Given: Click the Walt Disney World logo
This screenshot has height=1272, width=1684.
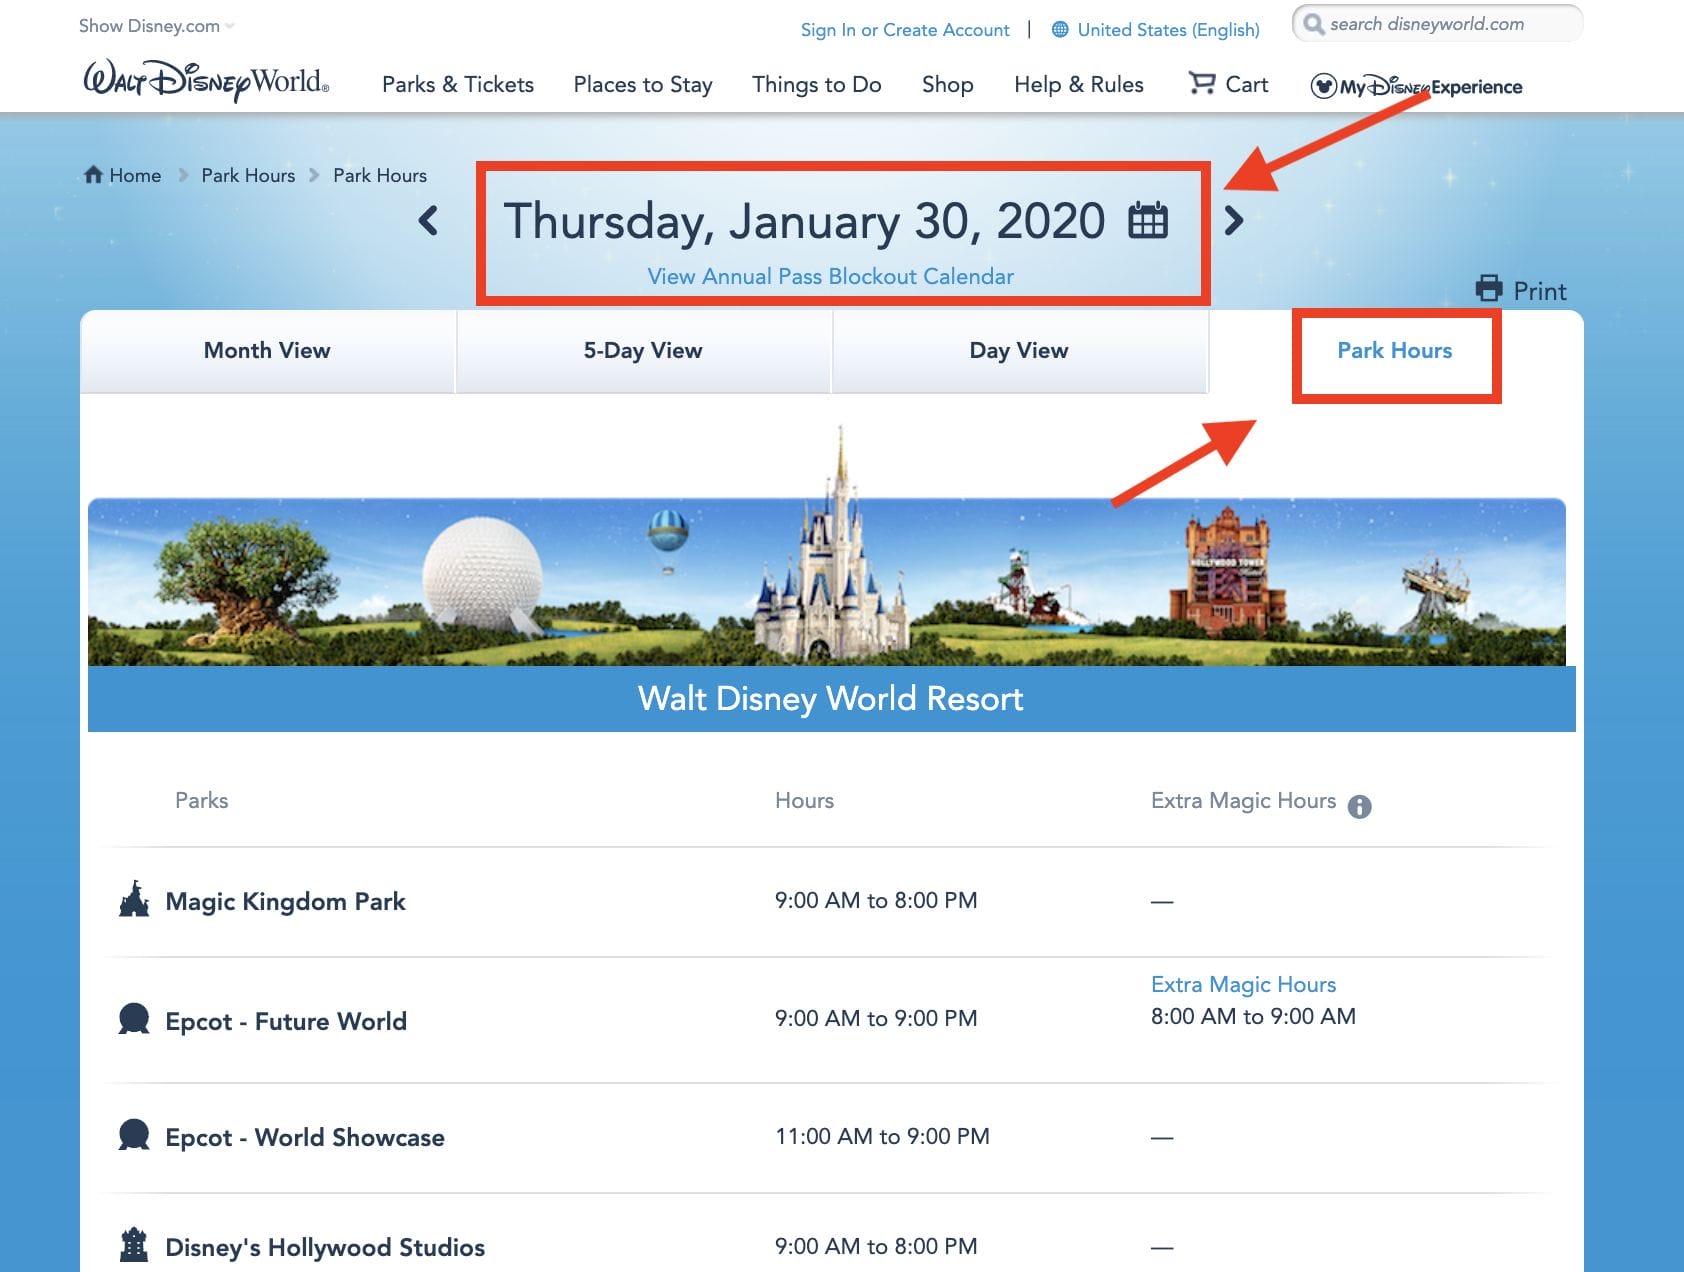Looking at the screenshot, I should pos(205,82).
